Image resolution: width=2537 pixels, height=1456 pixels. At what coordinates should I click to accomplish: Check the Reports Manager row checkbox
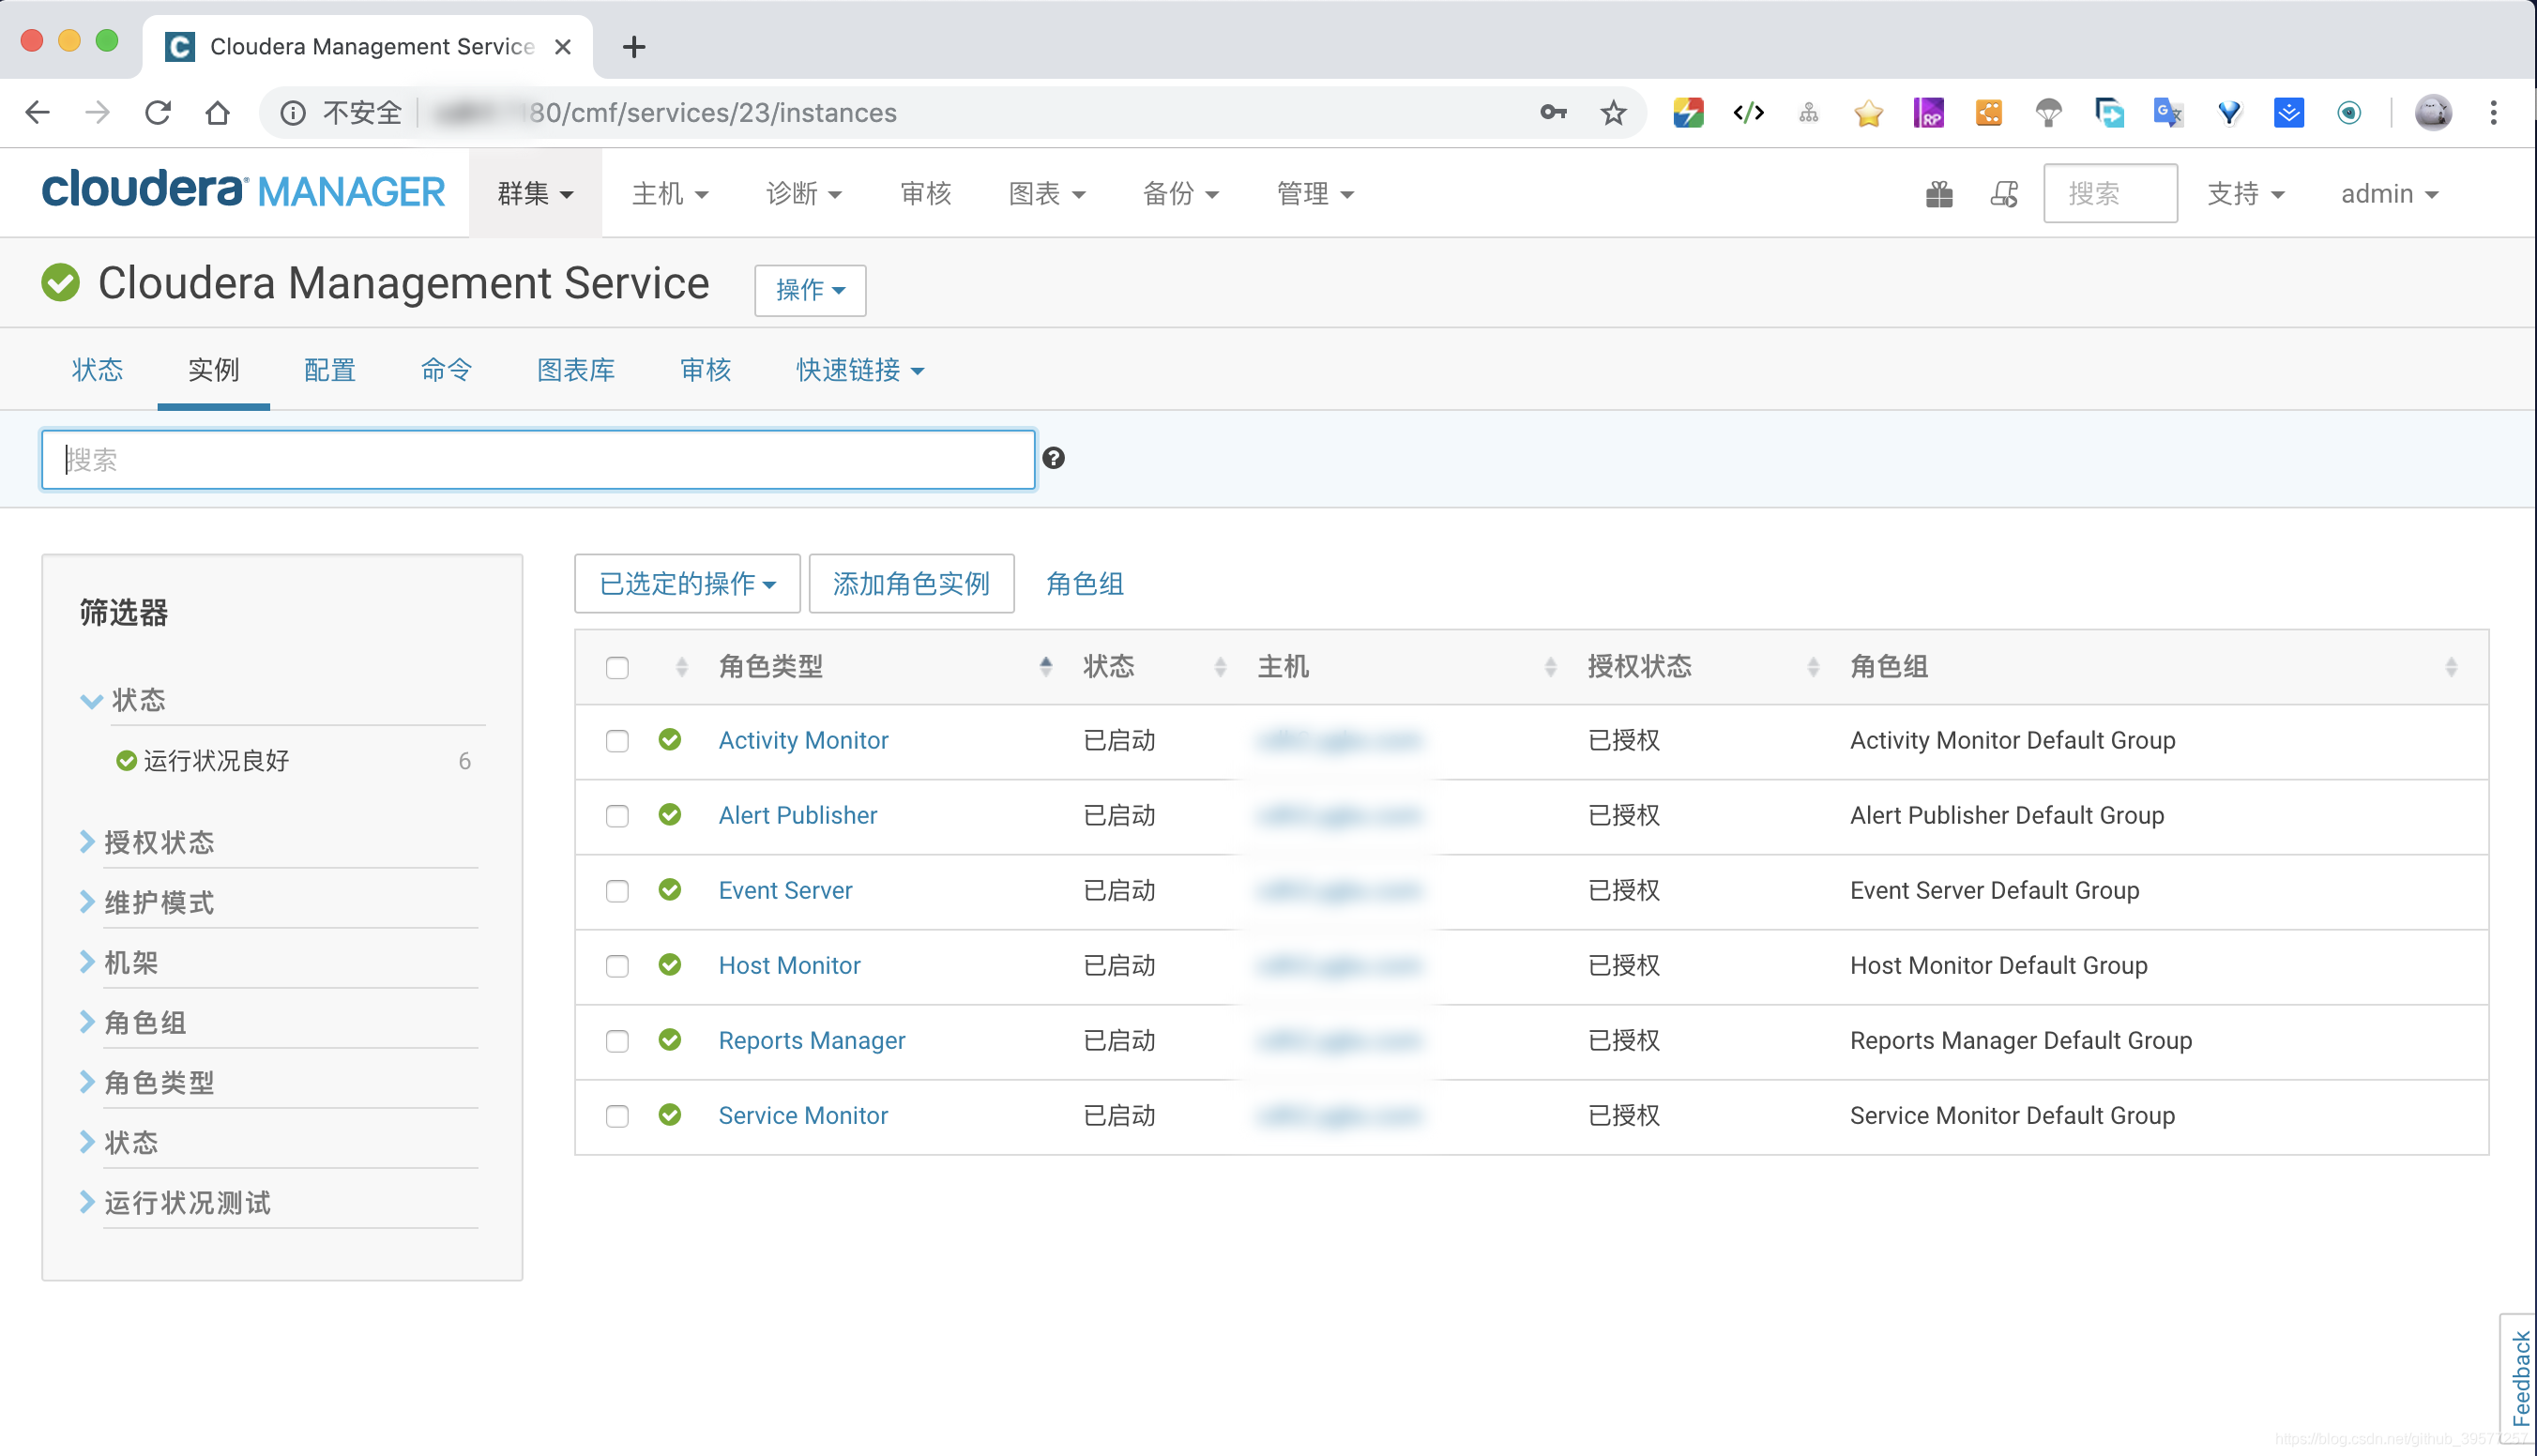point(617,1041)
